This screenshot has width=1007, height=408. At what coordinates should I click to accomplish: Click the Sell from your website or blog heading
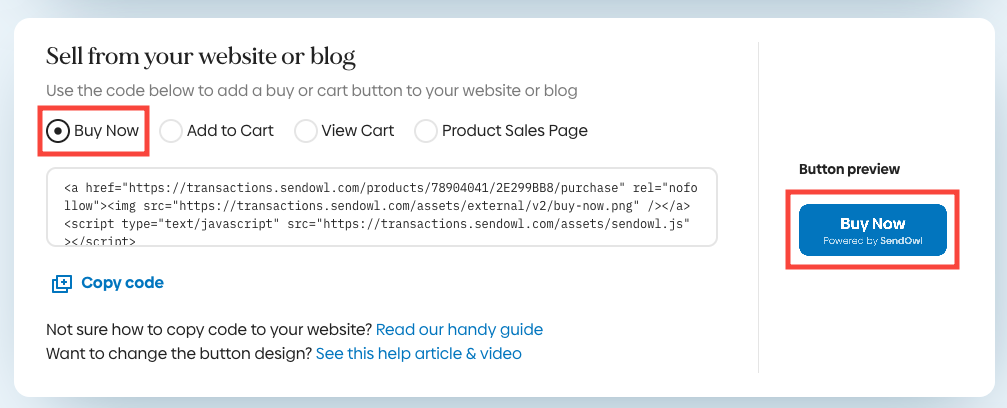coord(201,57)
